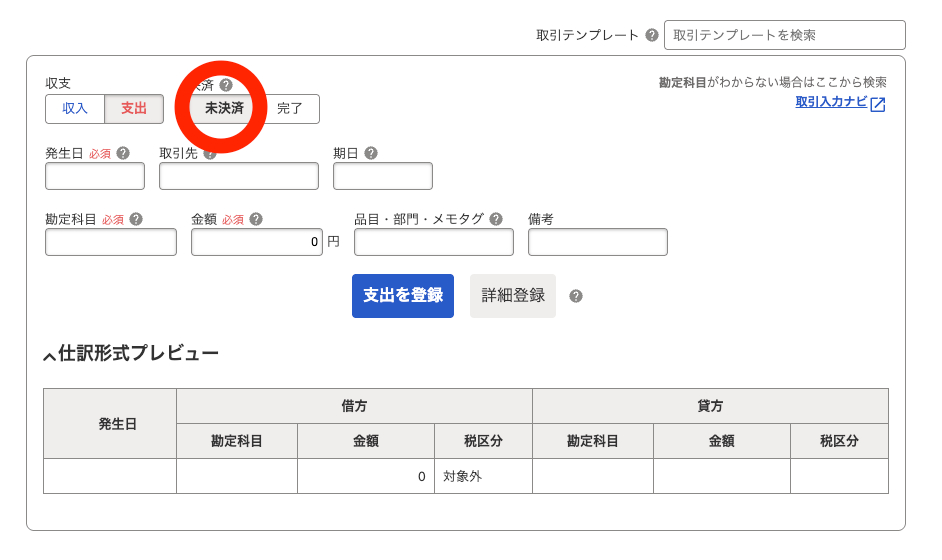
Task: Click help icon next to 金額 label
Action: [256, 219]
